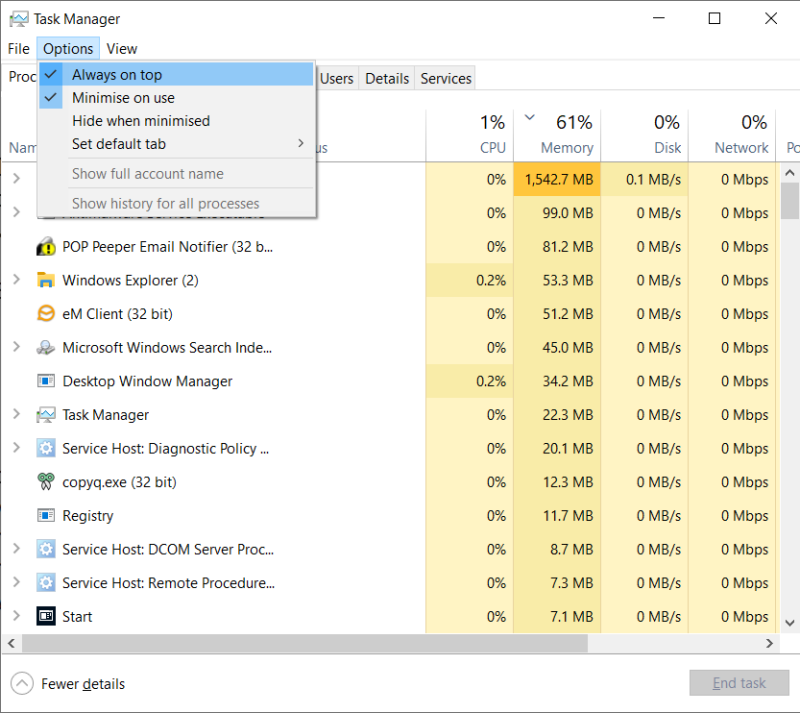The image size is (800, 713).
Task: Expand Service Host: DCOM Server Process group
Action: point(16,549)
